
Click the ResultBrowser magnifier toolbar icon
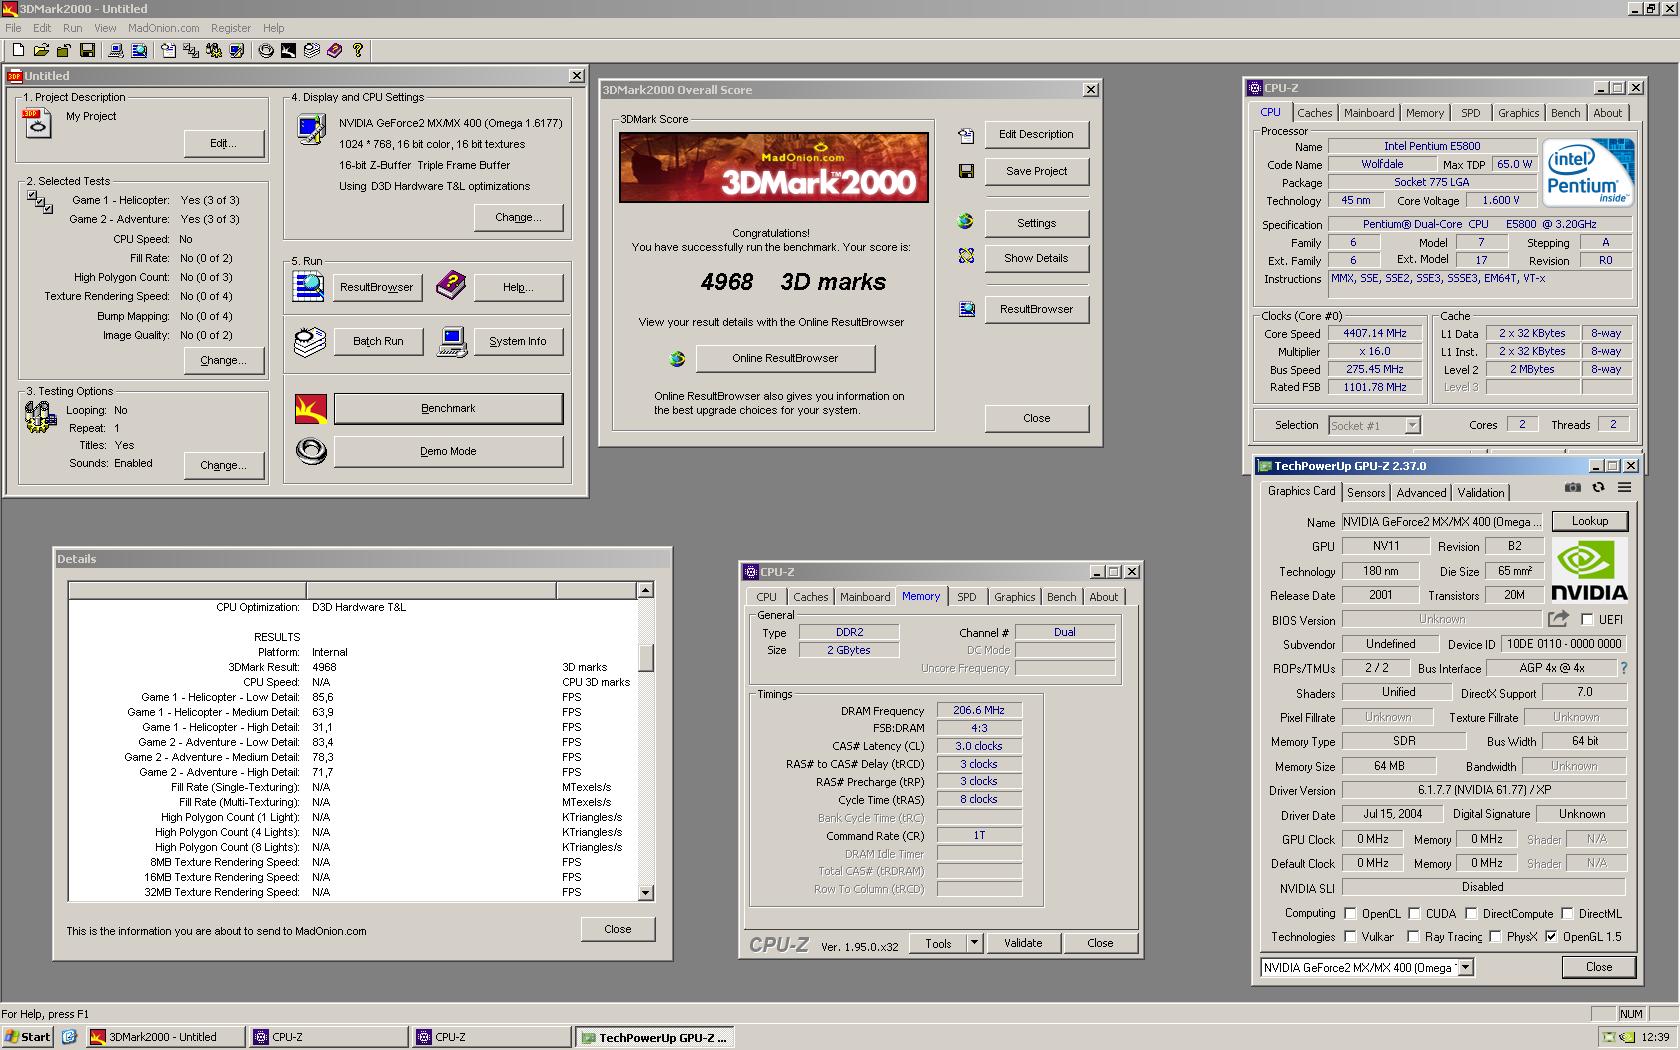click(139, 50)
